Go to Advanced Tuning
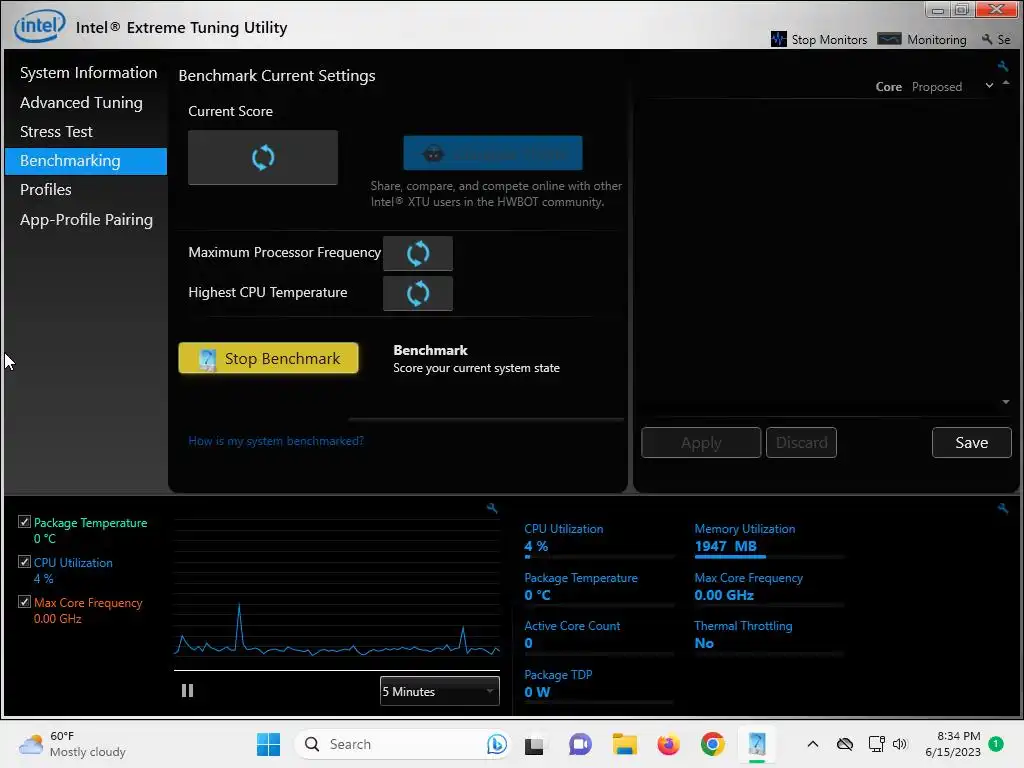The image size is (1024, 768). click(x=81, y=103)
